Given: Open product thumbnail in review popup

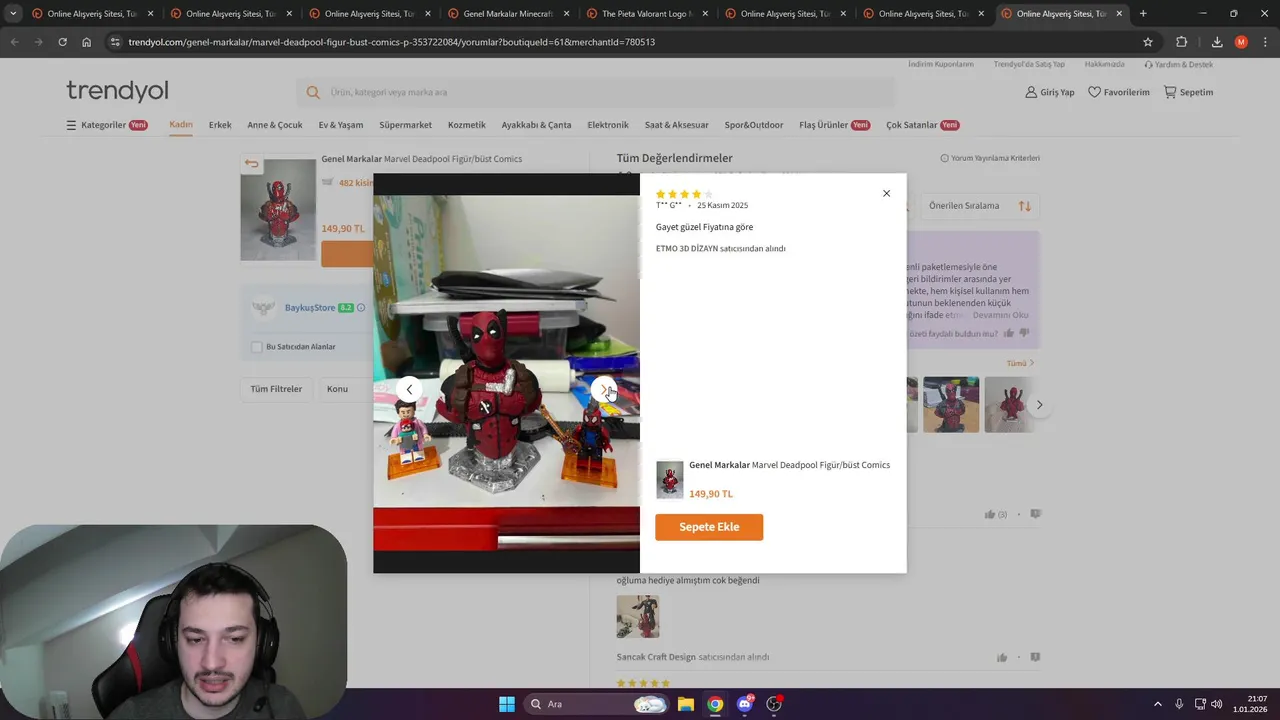Looking at the screenshot, I should [670, 480].
